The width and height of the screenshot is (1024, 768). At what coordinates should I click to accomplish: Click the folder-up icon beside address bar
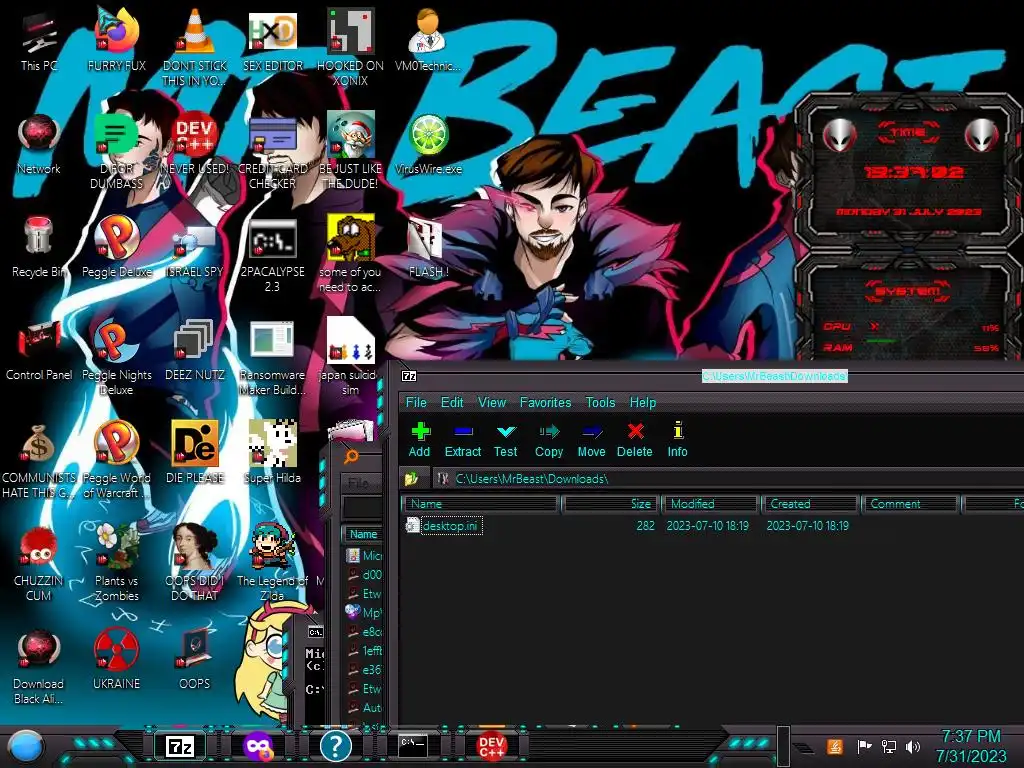point(411,479)
